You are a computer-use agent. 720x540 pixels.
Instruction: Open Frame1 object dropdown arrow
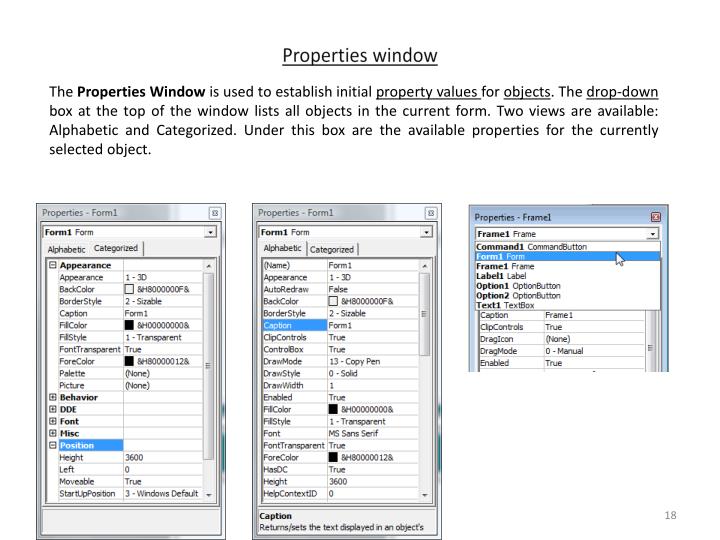click(652, 234)
